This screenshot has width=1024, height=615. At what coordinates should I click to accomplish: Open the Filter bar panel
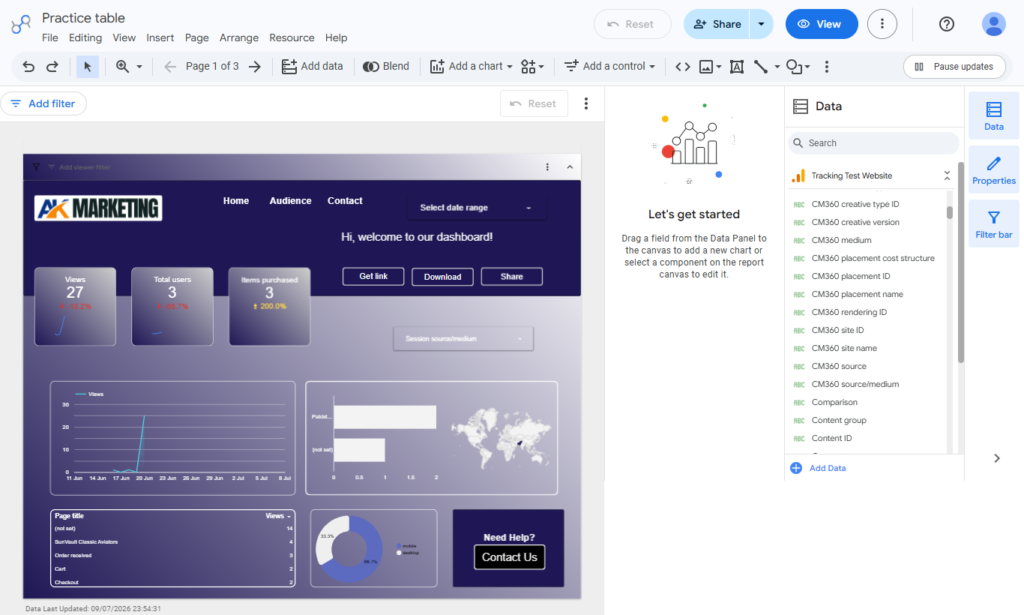point(993,225)
